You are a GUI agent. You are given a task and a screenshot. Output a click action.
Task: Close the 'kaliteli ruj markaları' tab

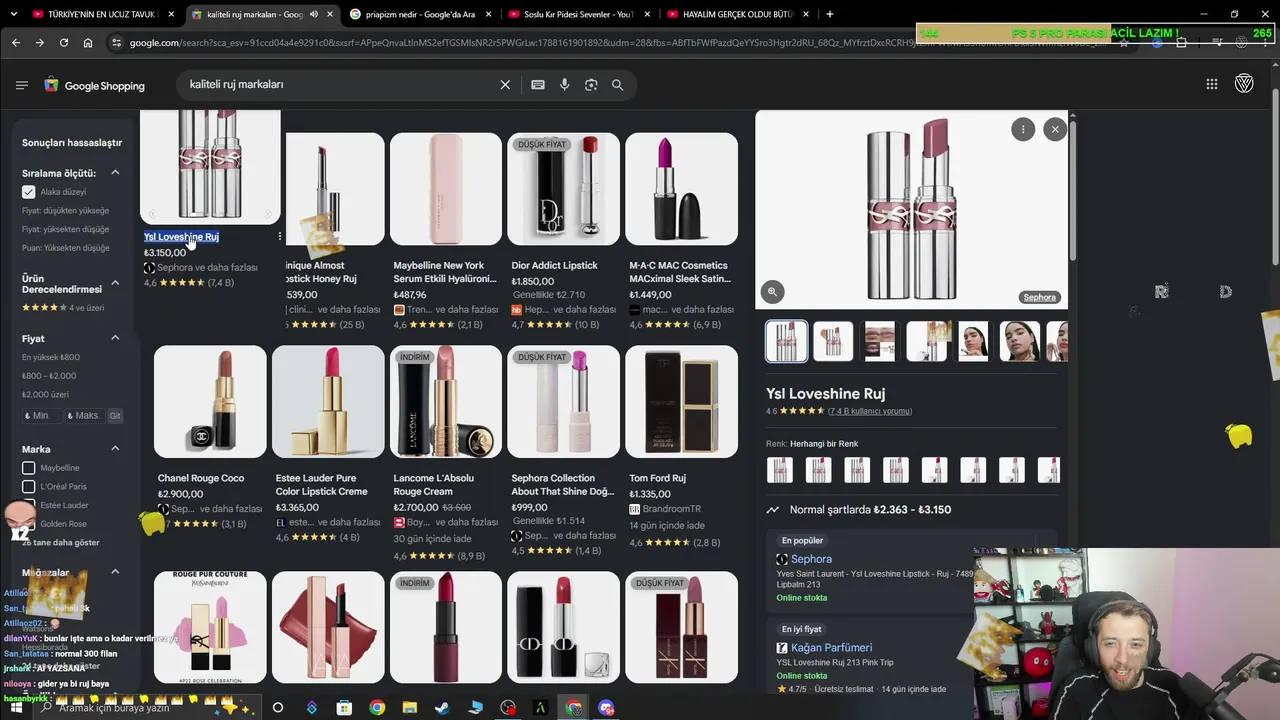coord(330,14)
